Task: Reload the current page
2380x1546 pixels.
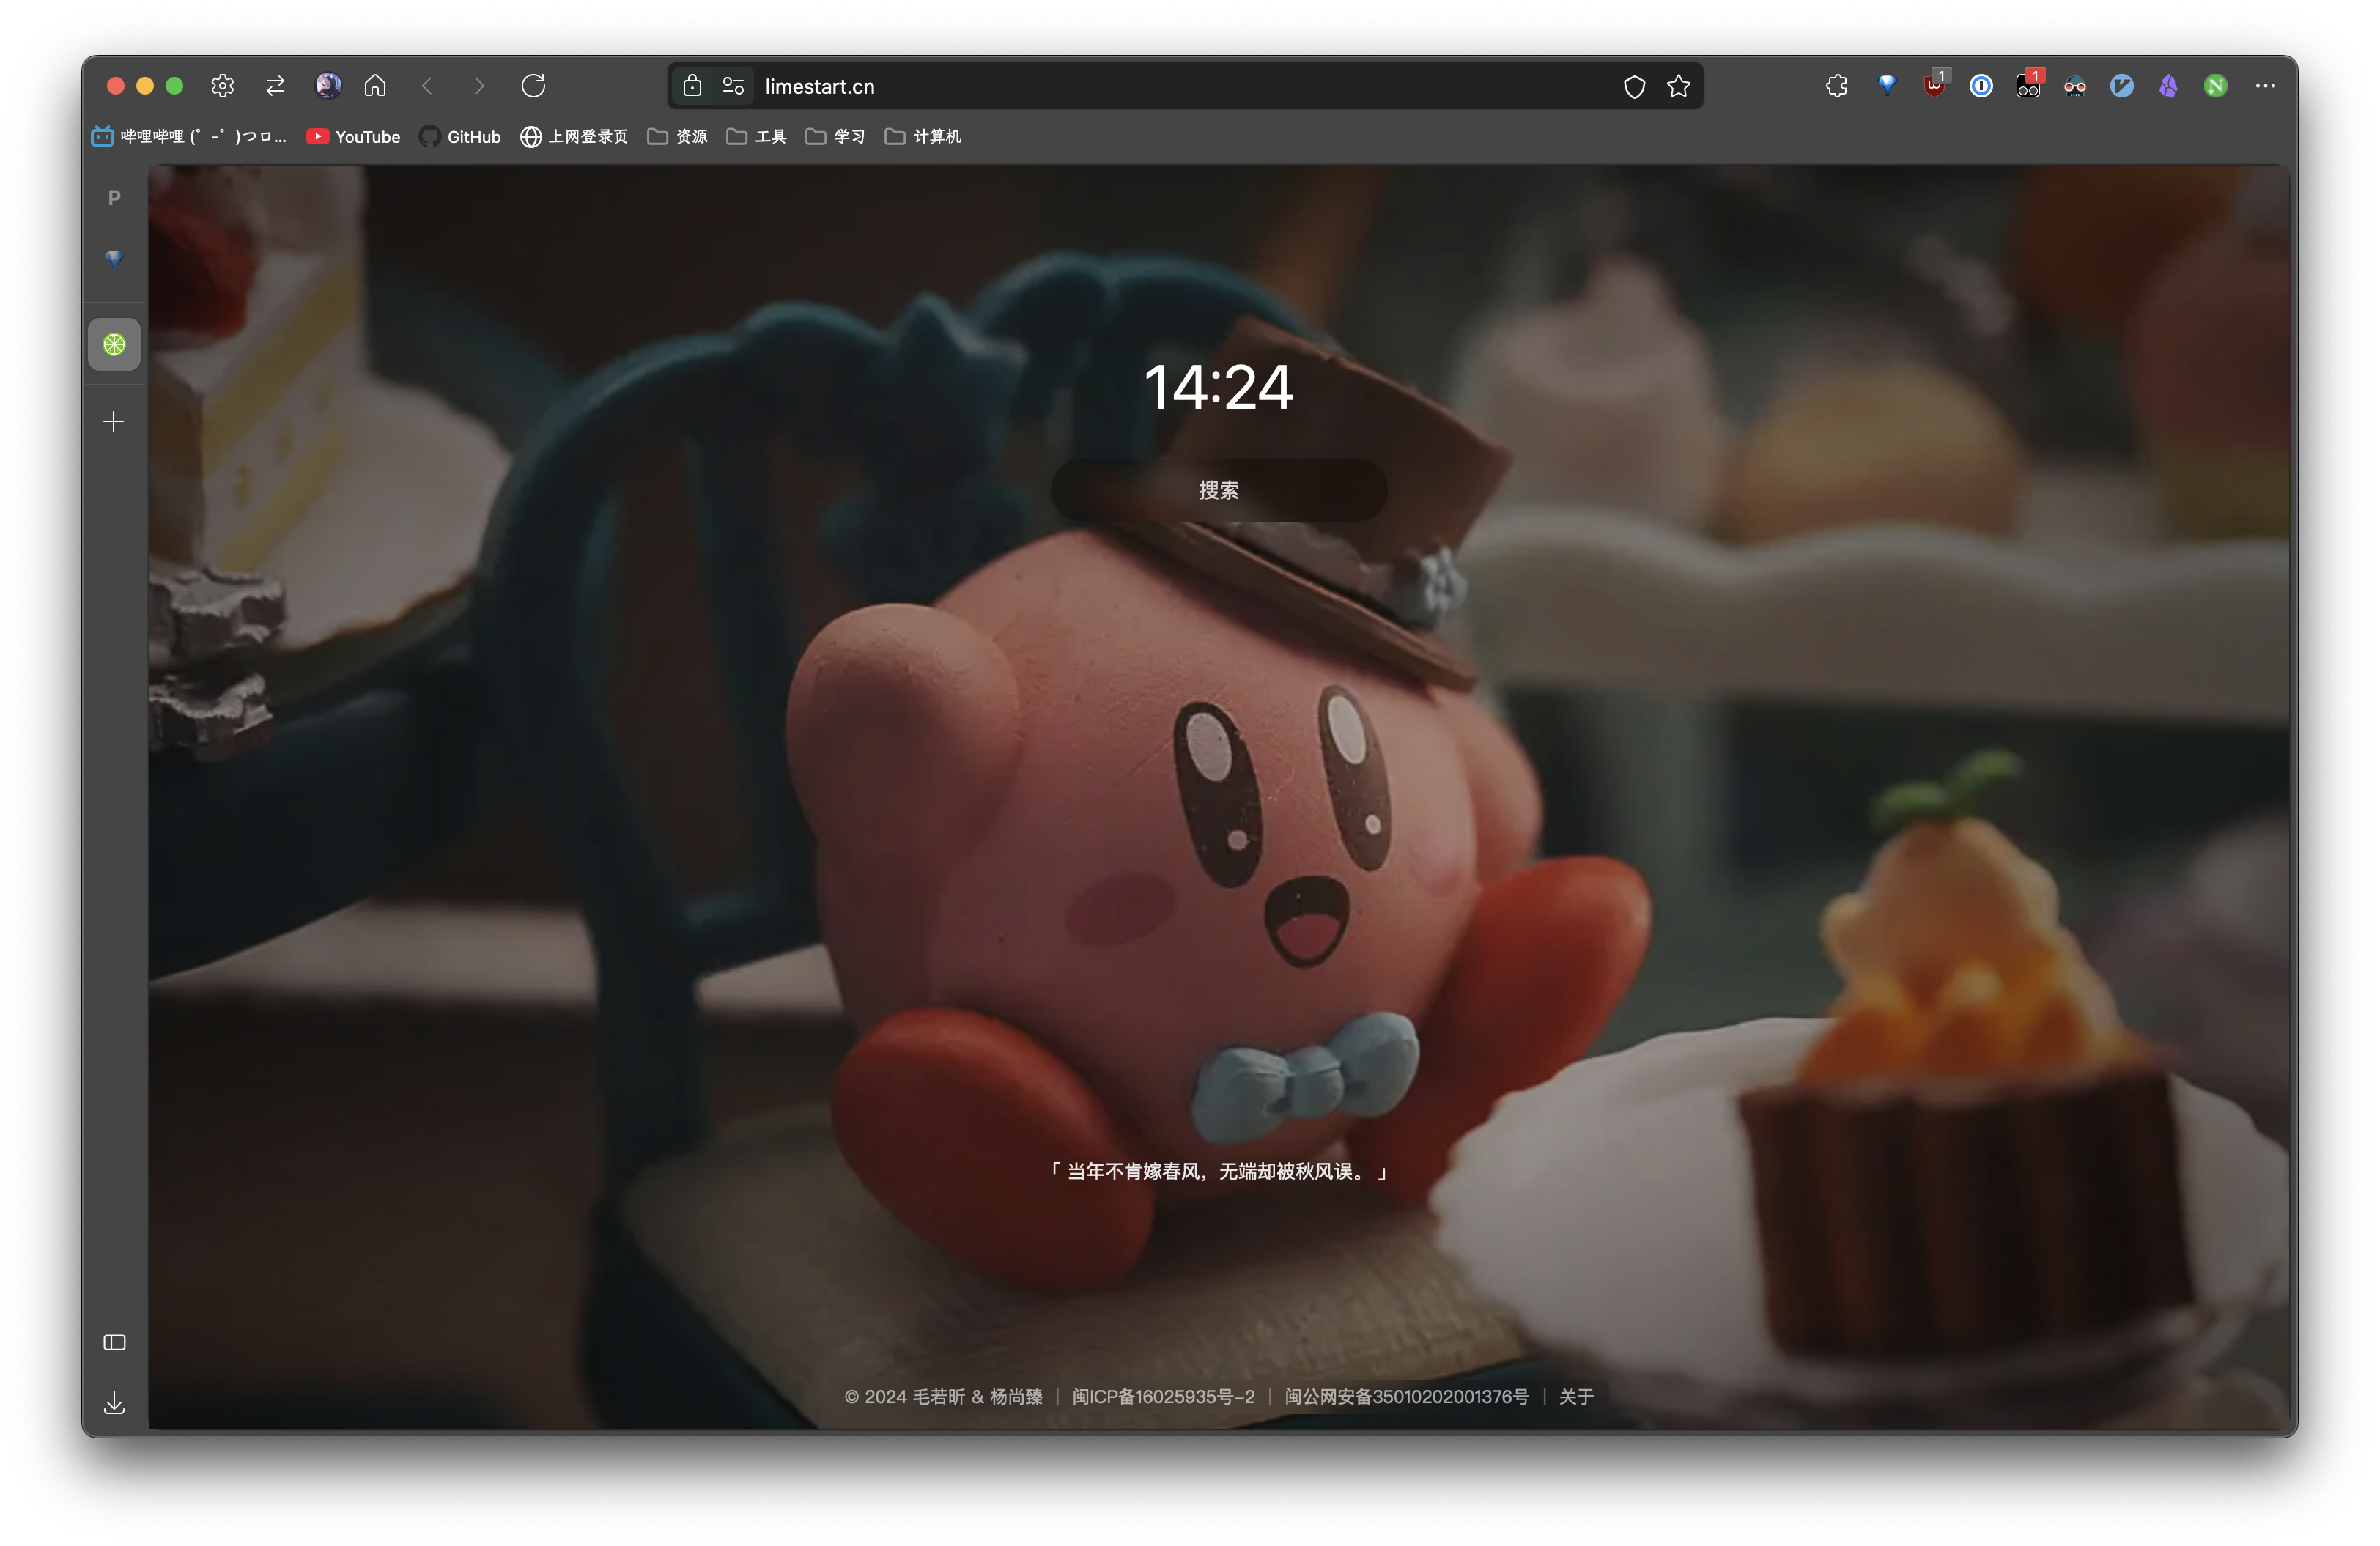Action: [533, 86]
